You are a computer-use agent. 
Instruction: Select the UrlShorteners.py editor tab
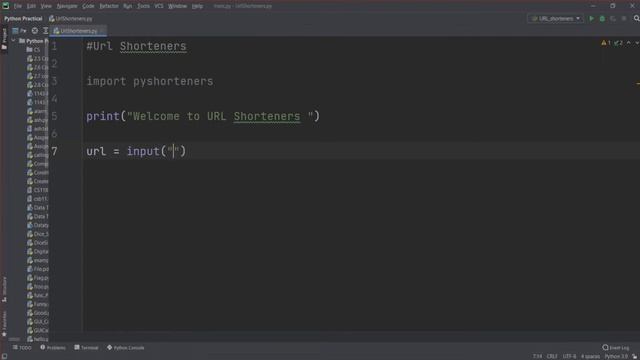[x=78, y=31]
